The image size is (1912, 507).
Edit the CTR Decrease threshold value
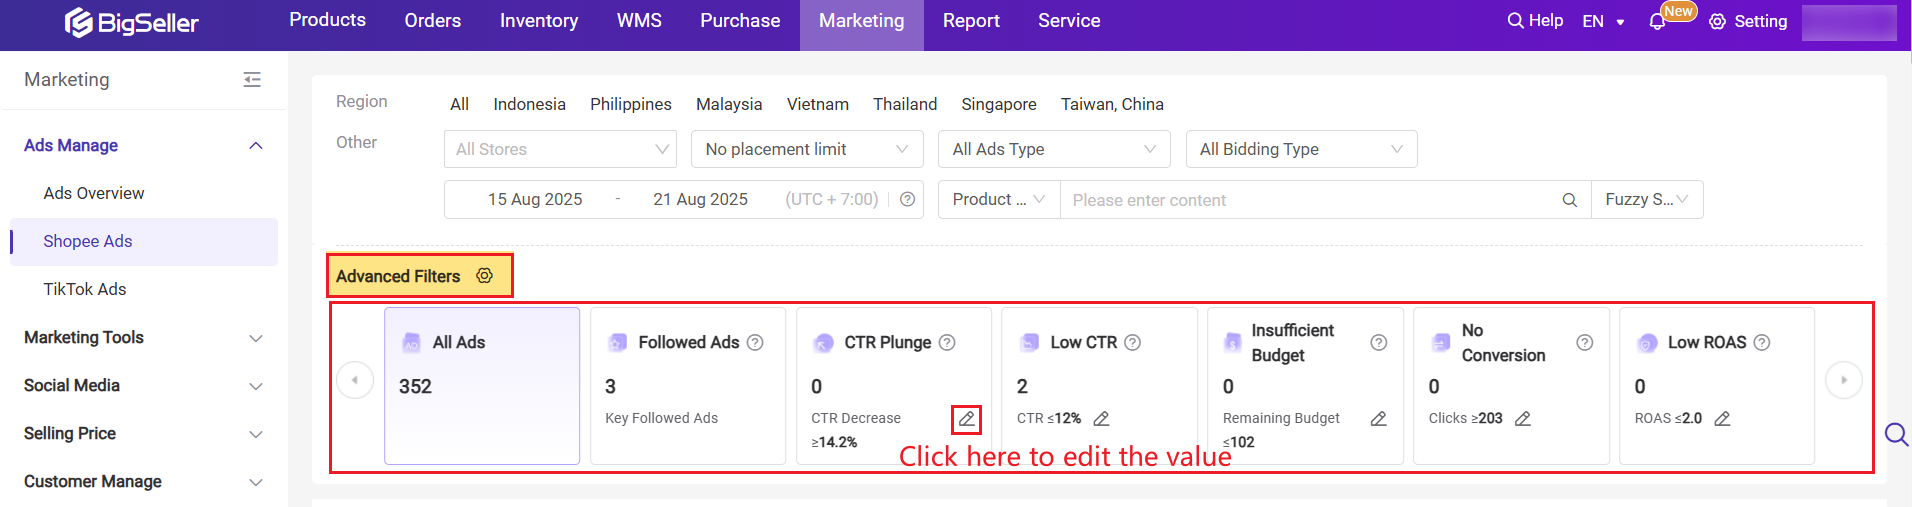pos(966,419)
